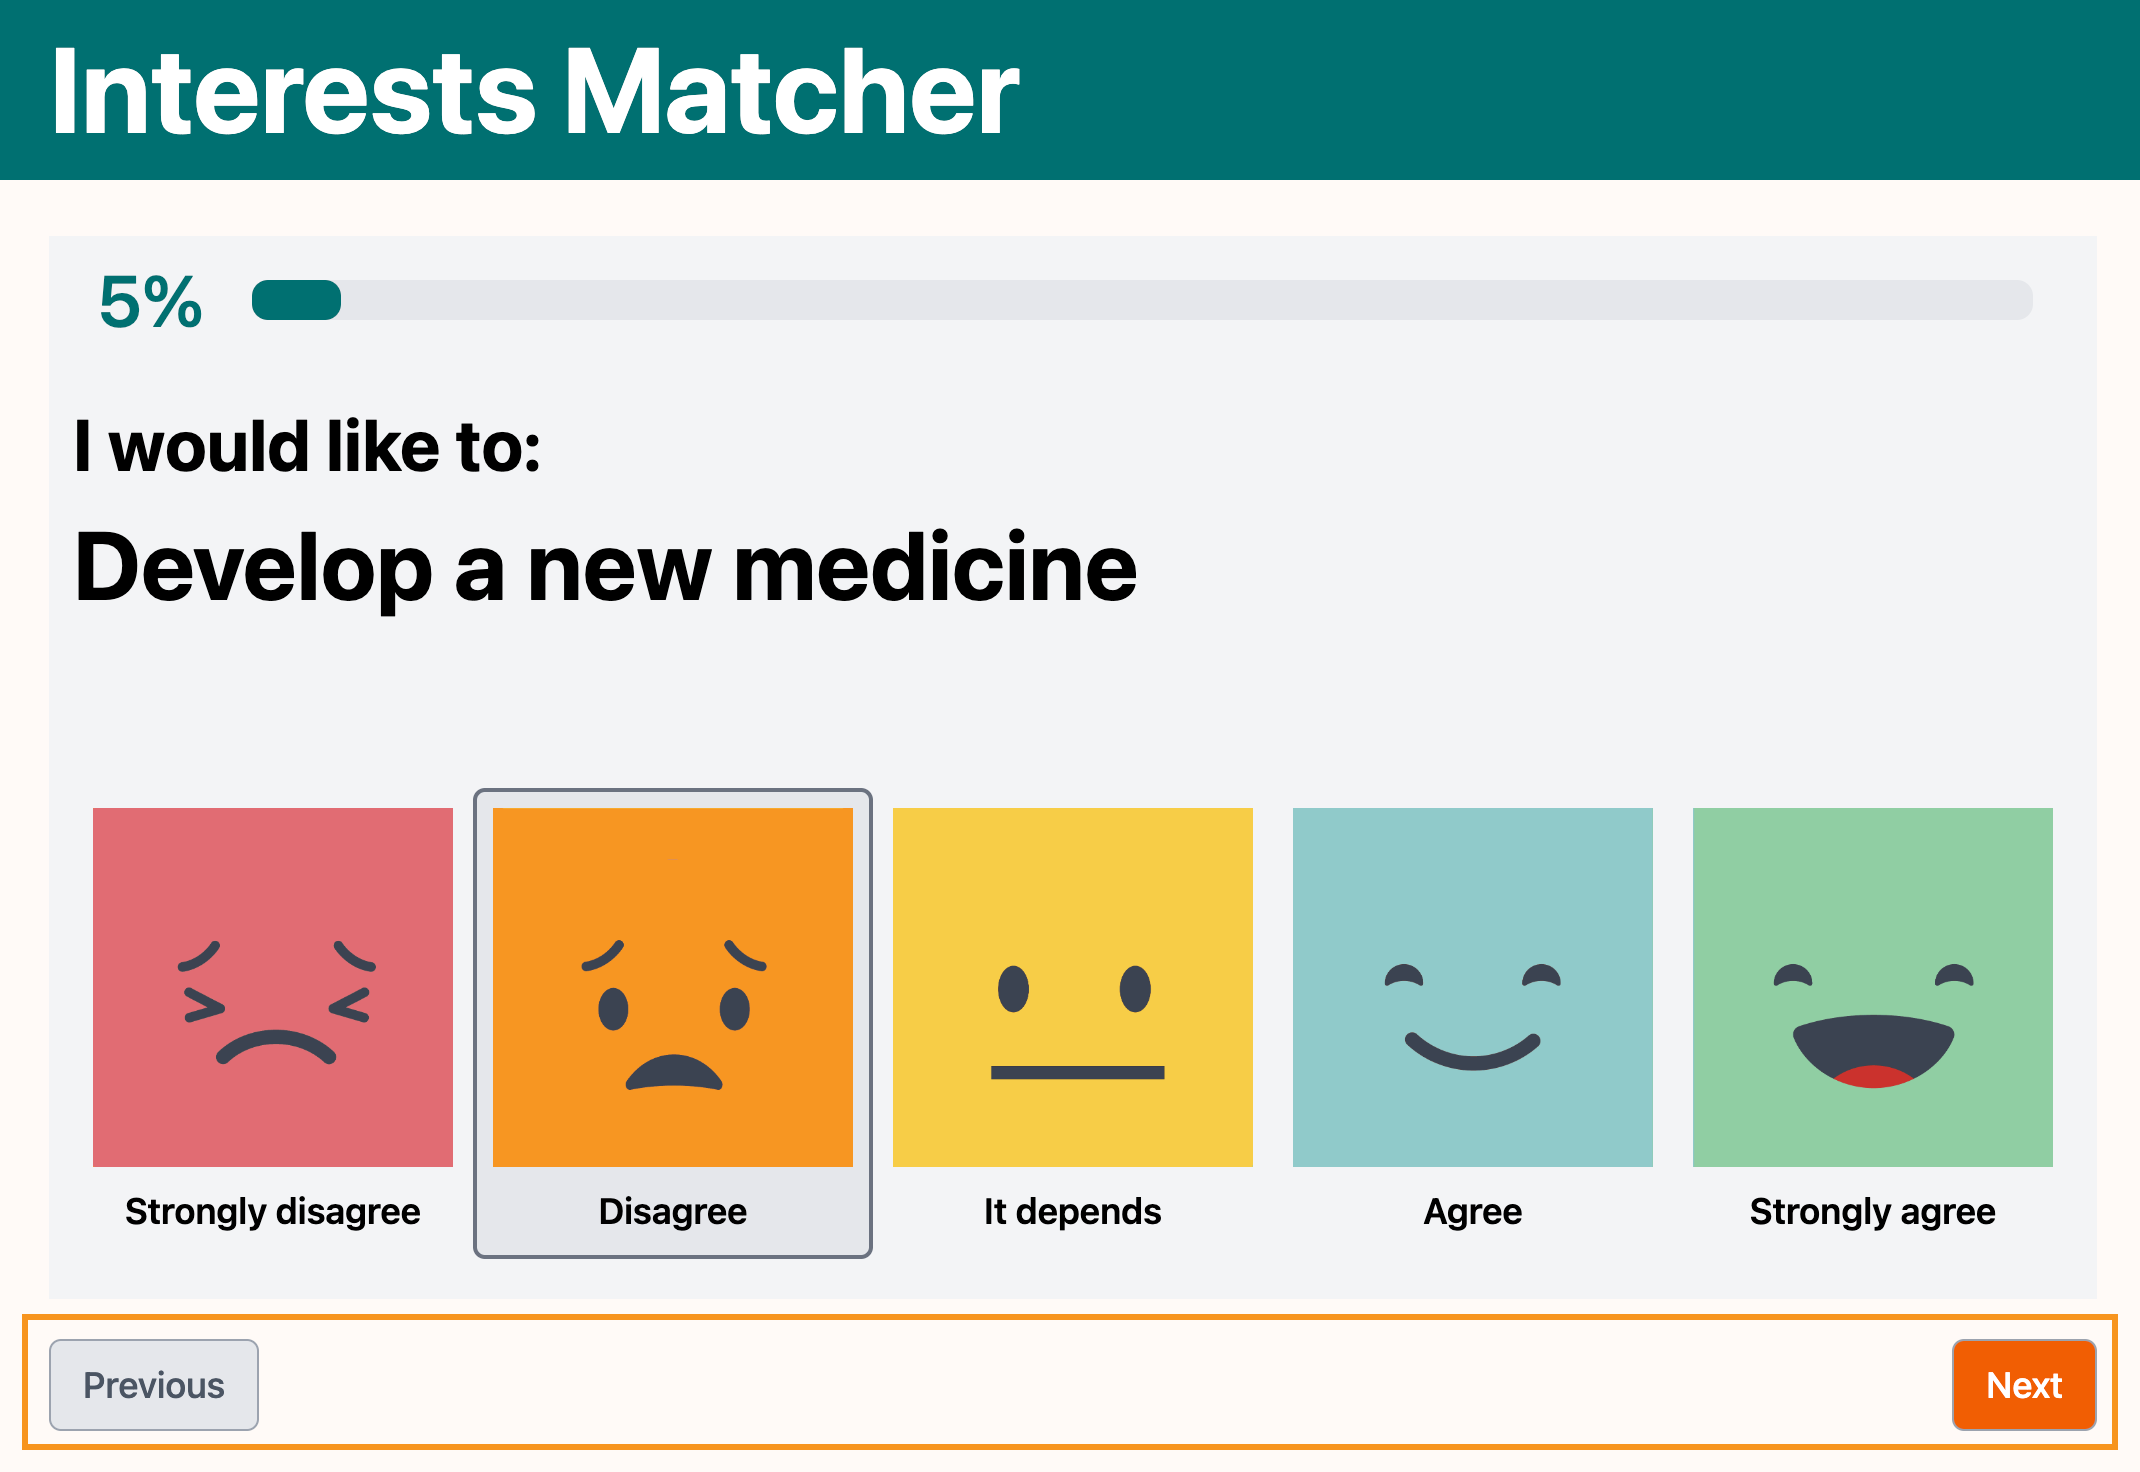Click the teal filled progress segment
This screenshot has width=2140, height=1472.
click(296, 300)
